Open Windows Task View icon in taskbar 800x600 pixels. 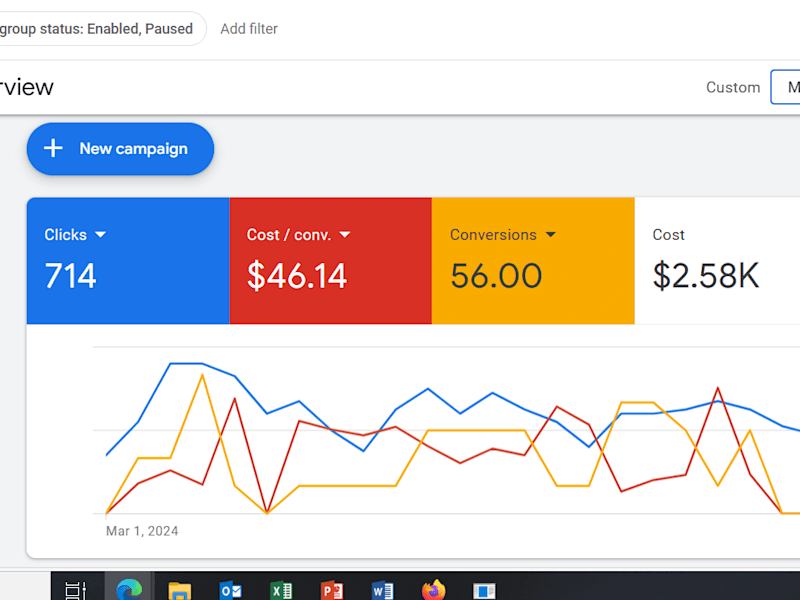pyautogui.click(x=76, y=590)
